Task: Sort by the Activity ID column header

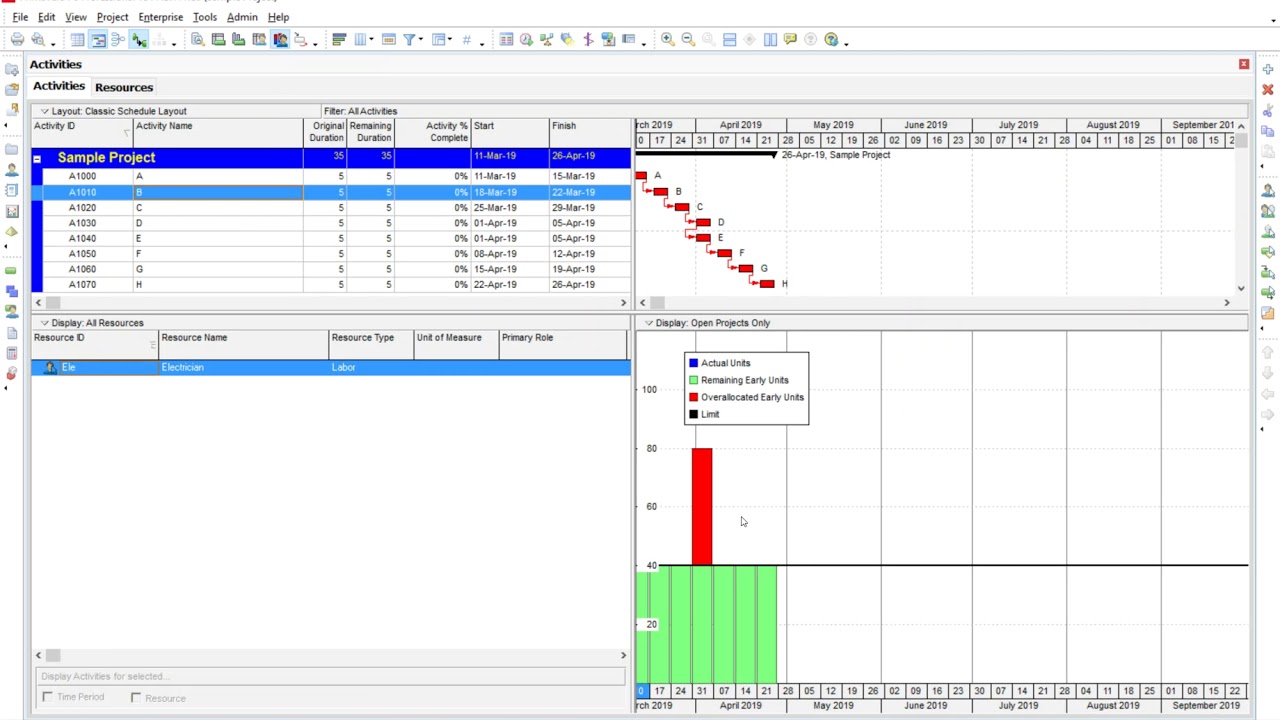Action: [82, 132]
